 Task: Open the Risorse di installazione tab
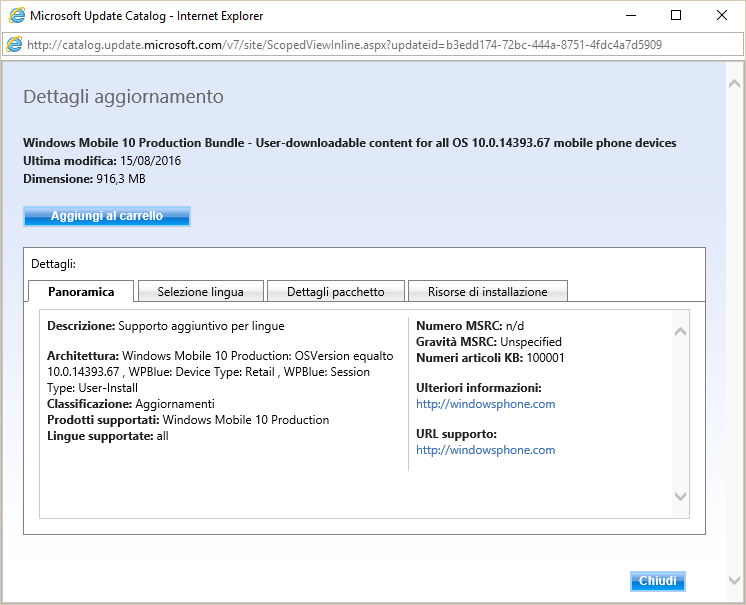coord(488,292)
